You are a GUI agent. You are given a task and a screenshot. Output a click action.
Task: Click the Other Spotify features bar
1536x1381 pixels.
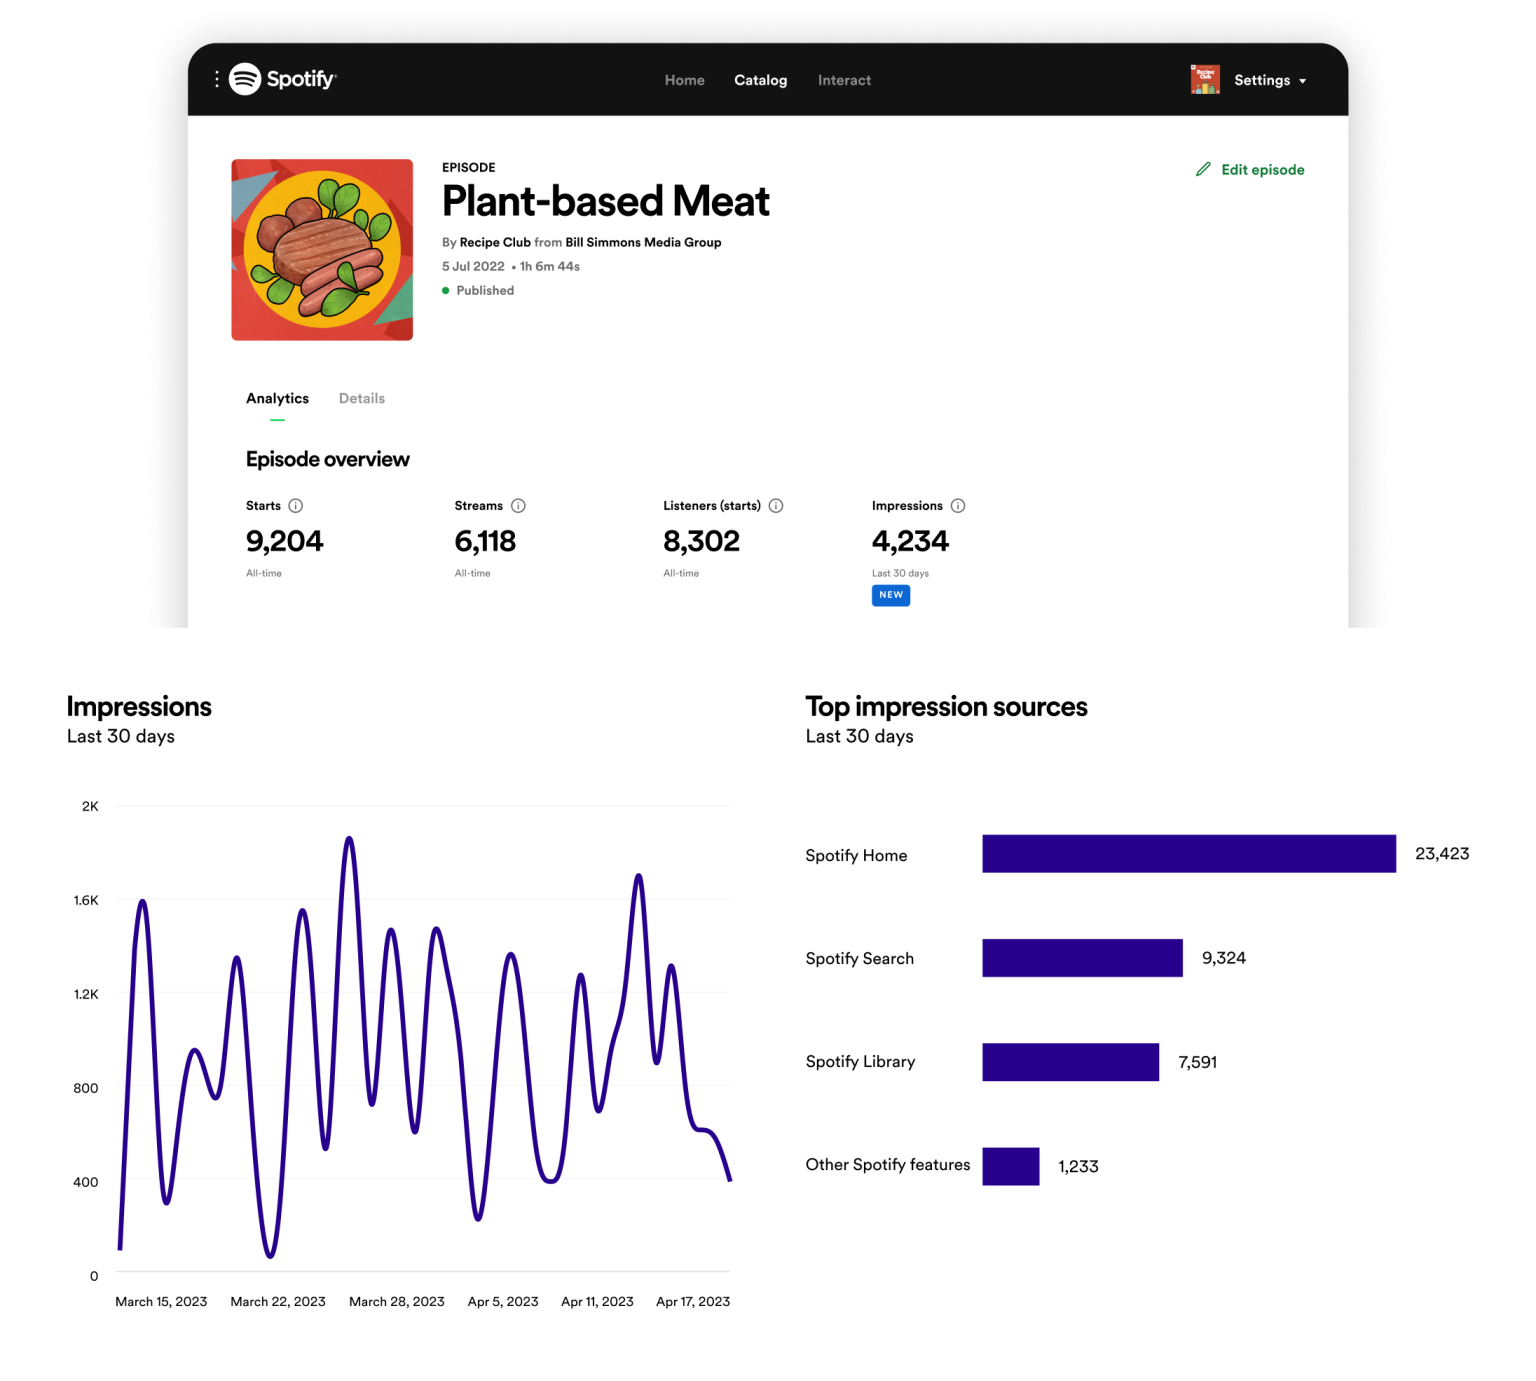click(1011, 1166)
